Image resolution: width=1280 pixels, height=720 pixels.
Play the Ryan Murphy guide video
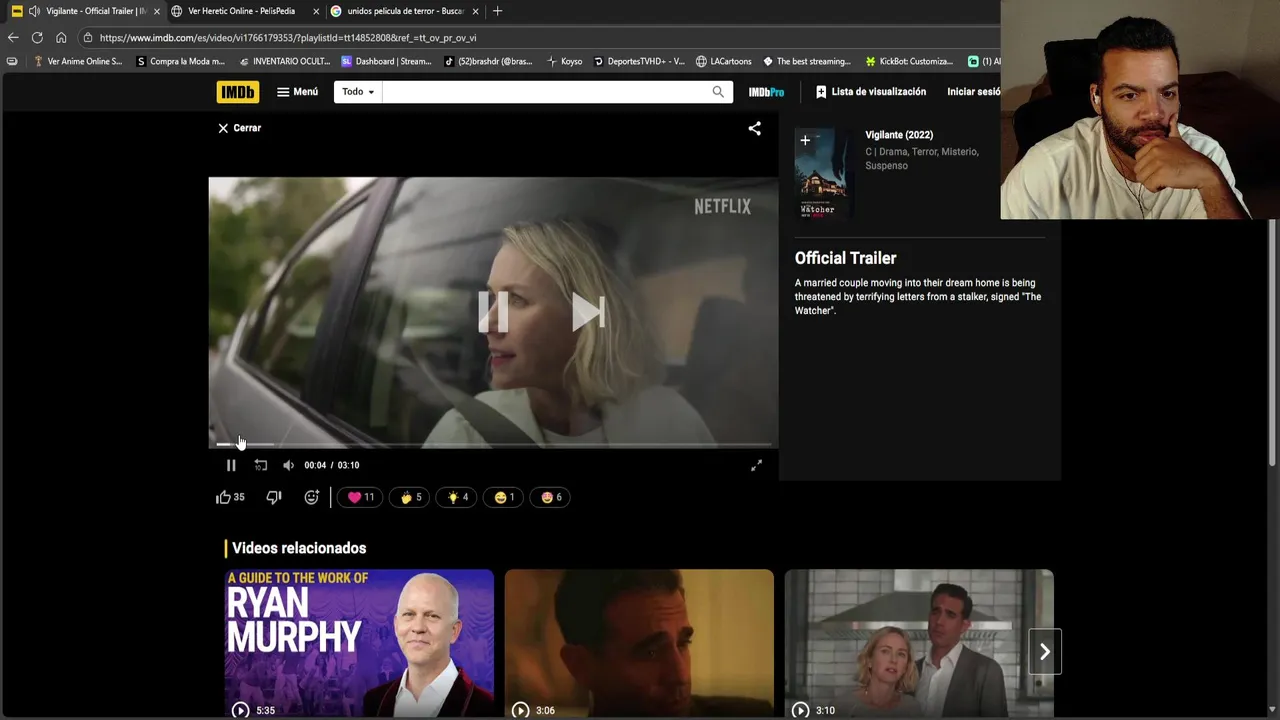[x=359, y=643]
